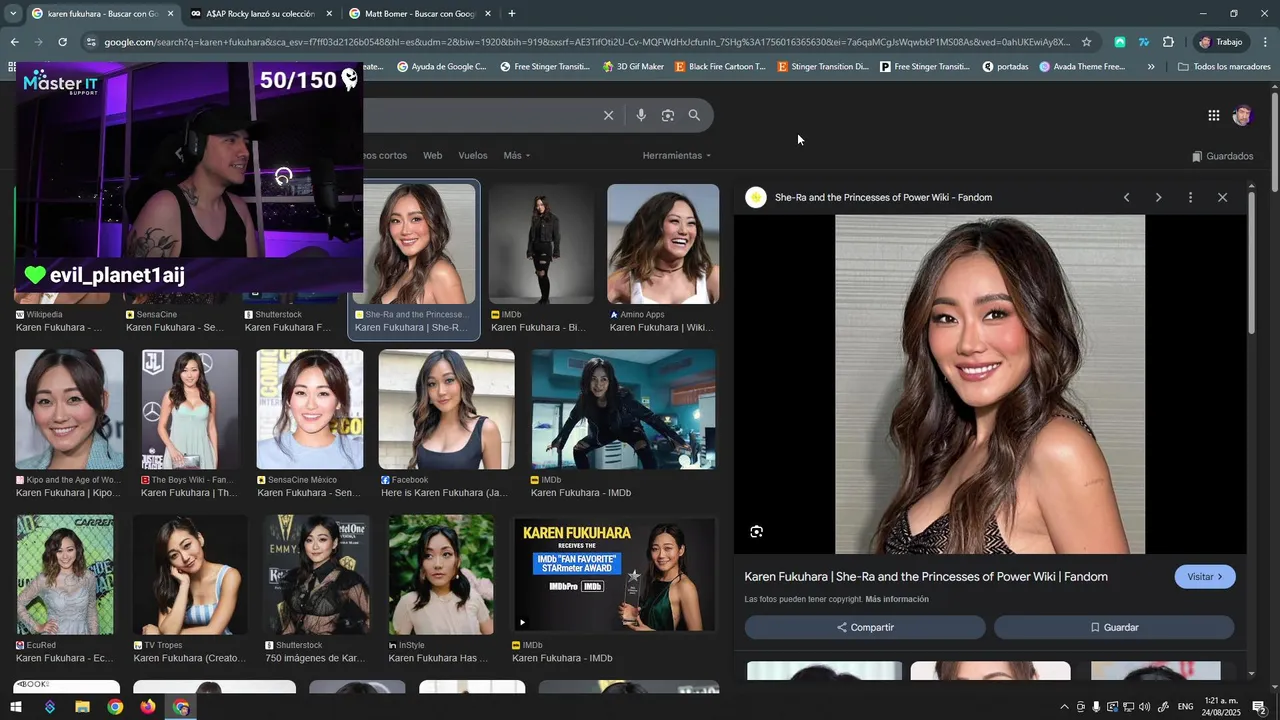The height and width of the screenshot is (720, 1280).
Task: Open the Google apps grid
Action: 1213,116
